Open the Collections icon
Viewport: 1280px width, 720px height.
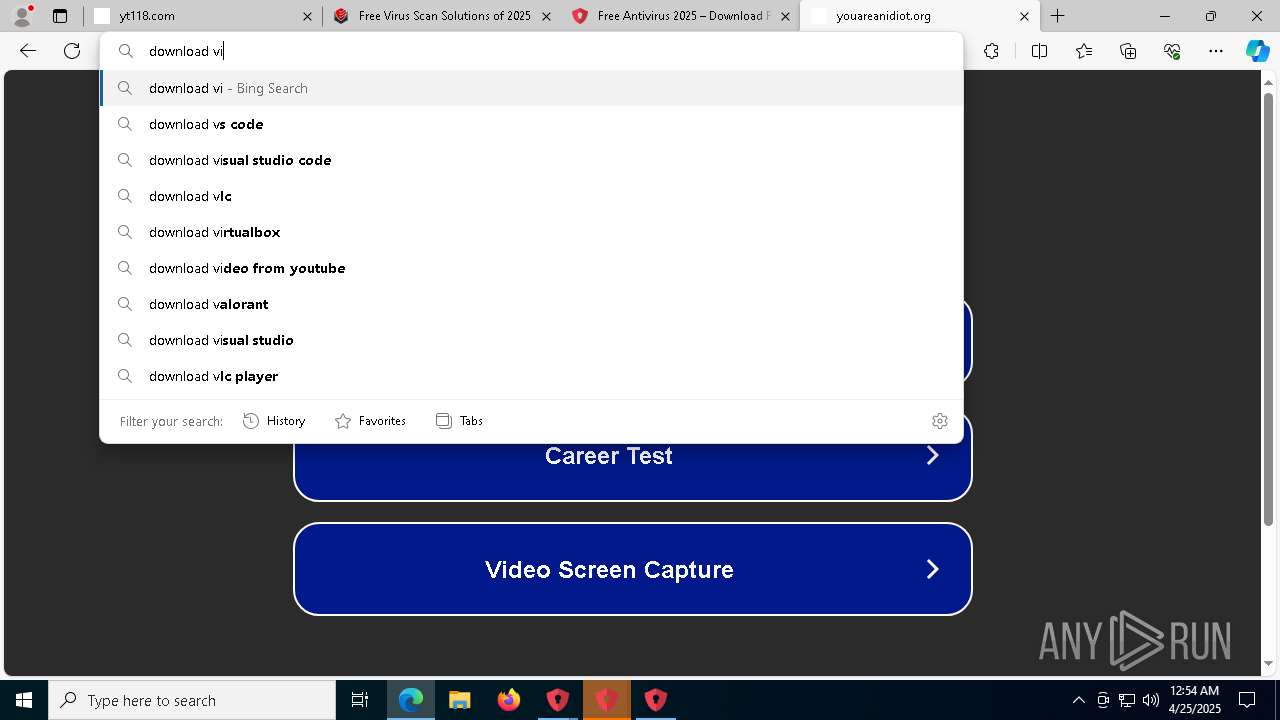tap(1128, 51)
